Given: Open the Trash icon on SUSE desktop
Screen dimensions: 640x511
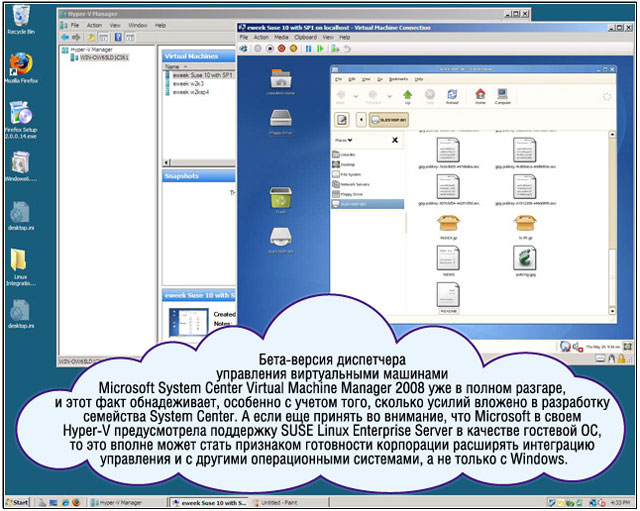Looking at the screenshot, I should pos(280,200).
